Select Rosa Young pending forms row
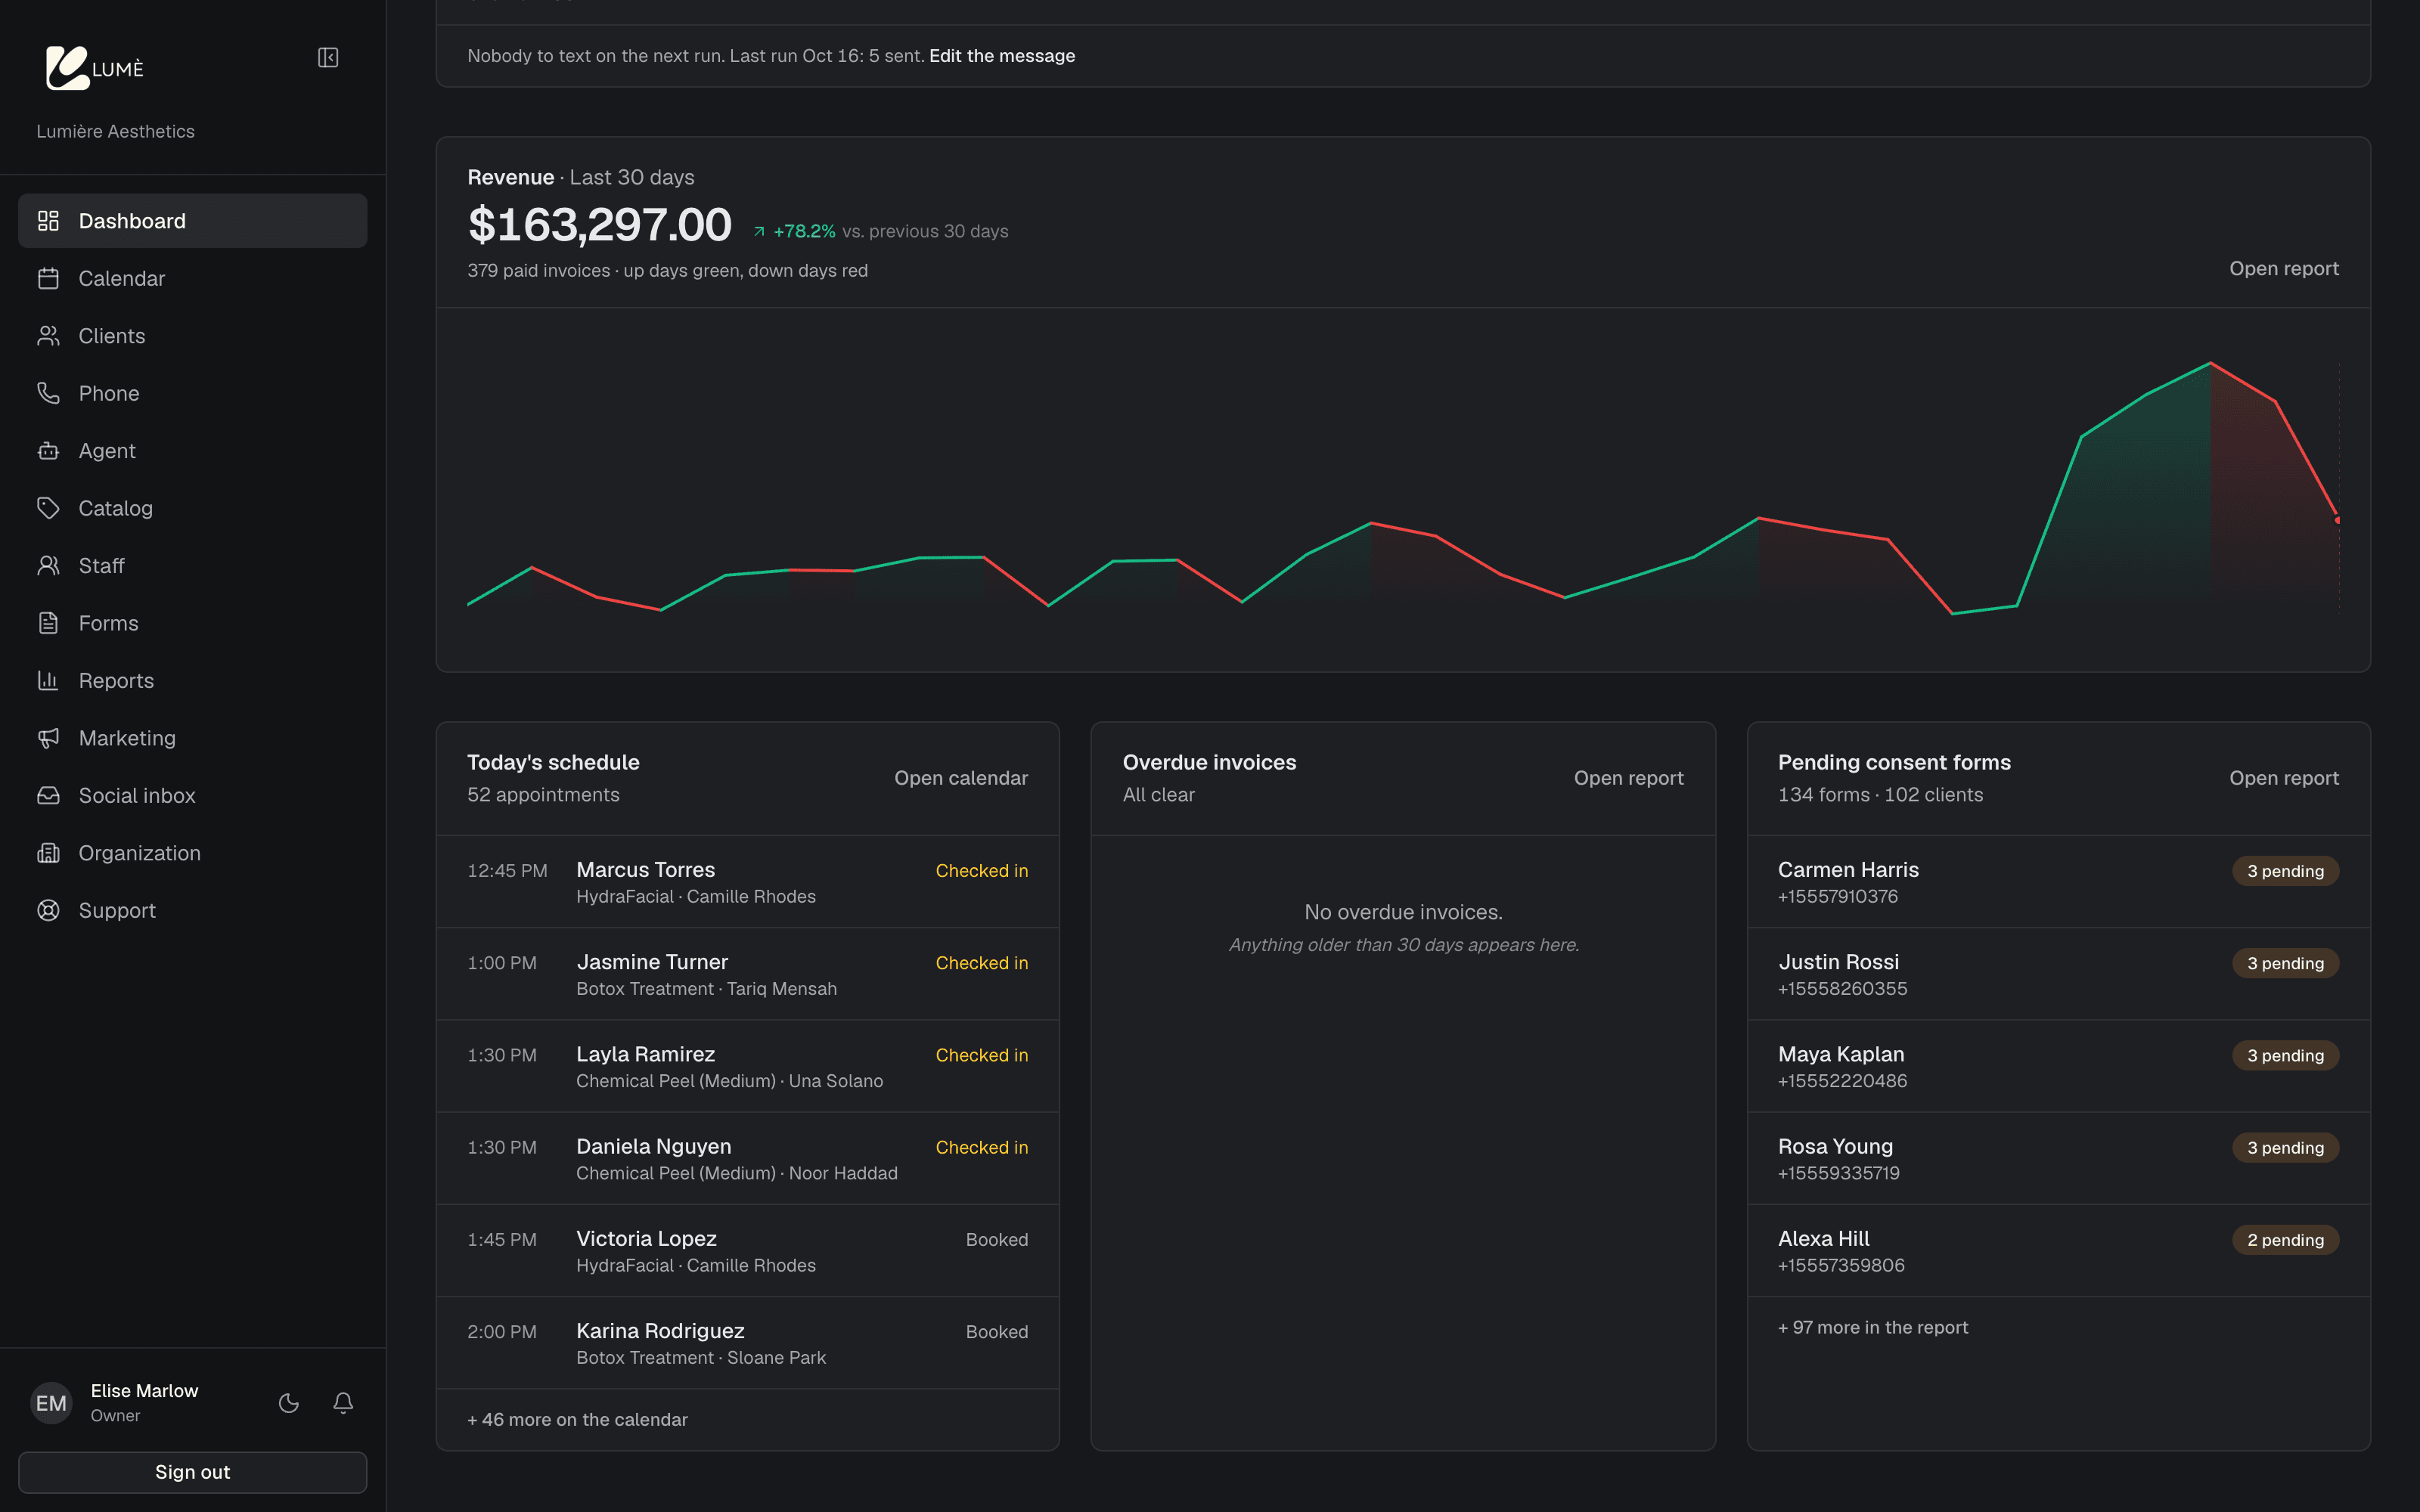Viewport: 2420px width, 1512px height. tap(2058, 1158)
